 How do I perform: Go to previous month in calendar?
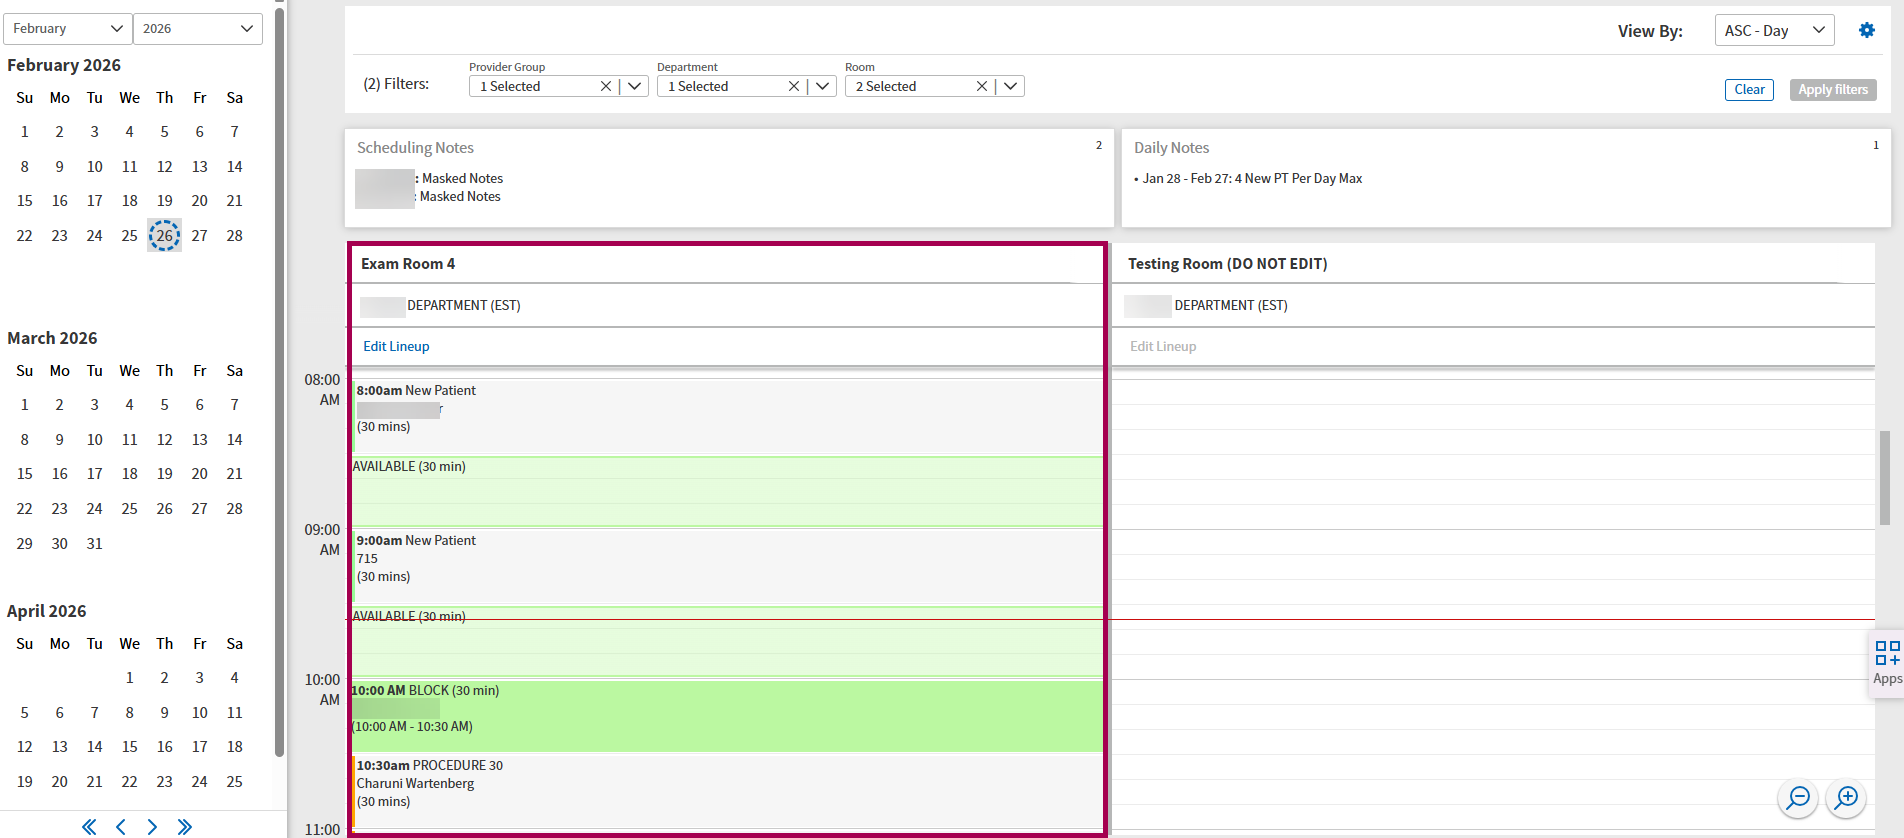tap(121, 826)
